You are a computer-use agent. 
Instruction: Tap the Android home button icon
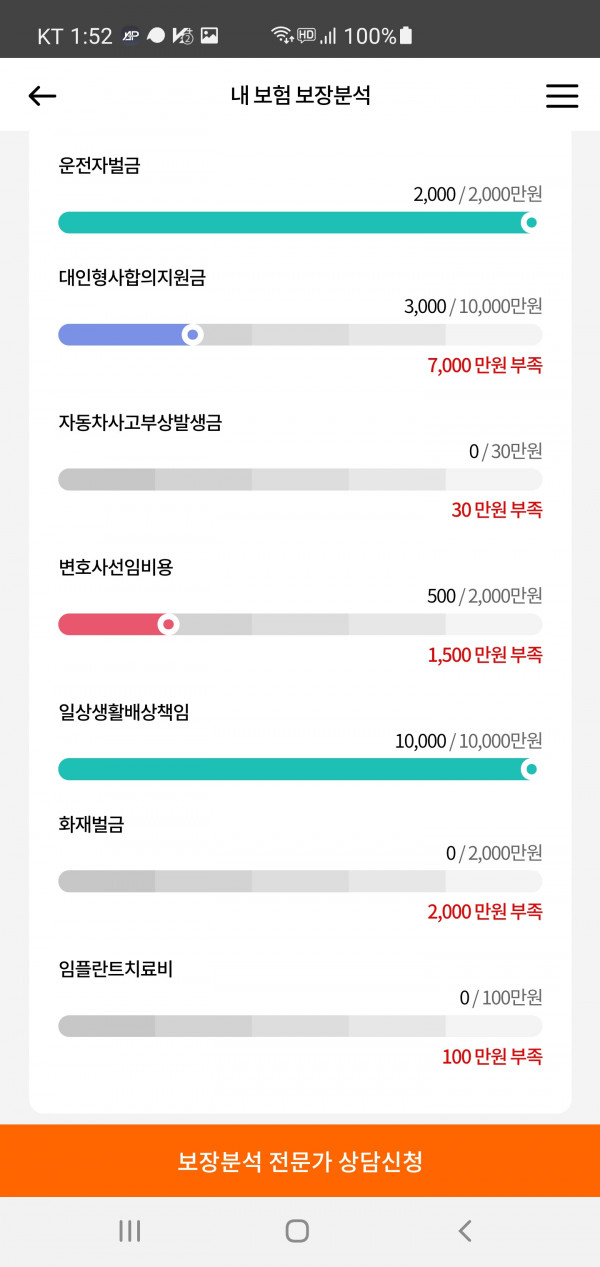297,1231
